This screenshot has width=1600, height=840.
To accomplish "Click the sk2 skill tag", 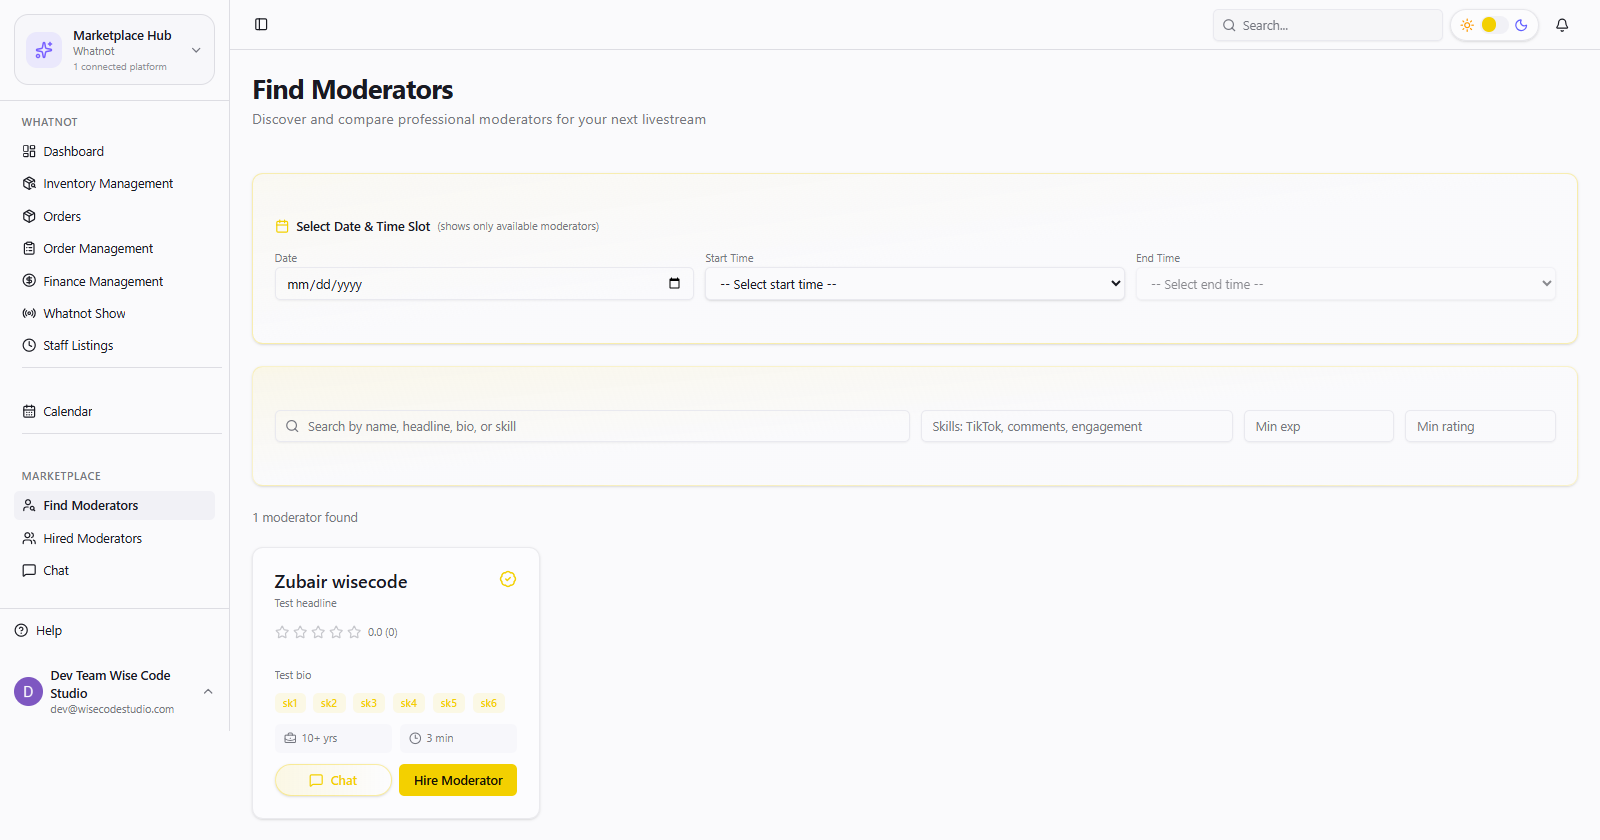I will click(x=329, y=703).
